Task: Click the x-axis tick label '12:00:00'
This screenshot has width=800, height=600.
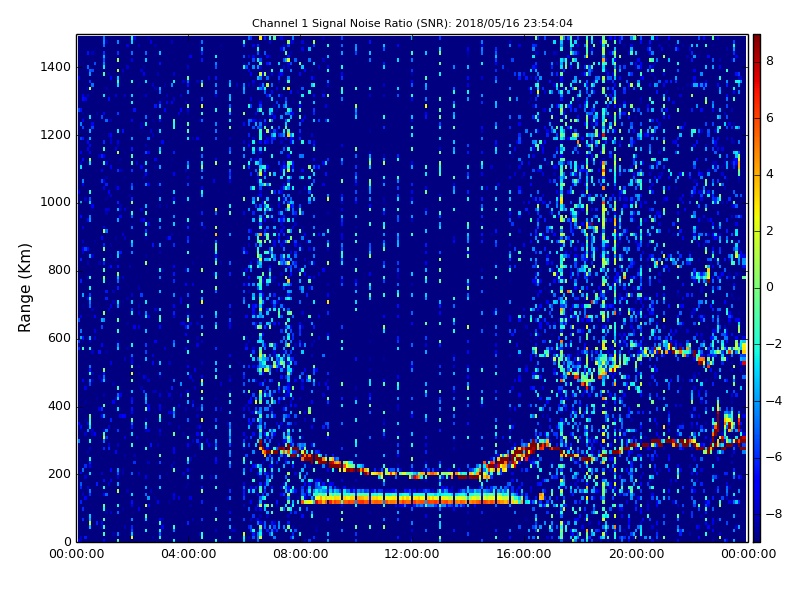Action: click(x=412, y=554)
